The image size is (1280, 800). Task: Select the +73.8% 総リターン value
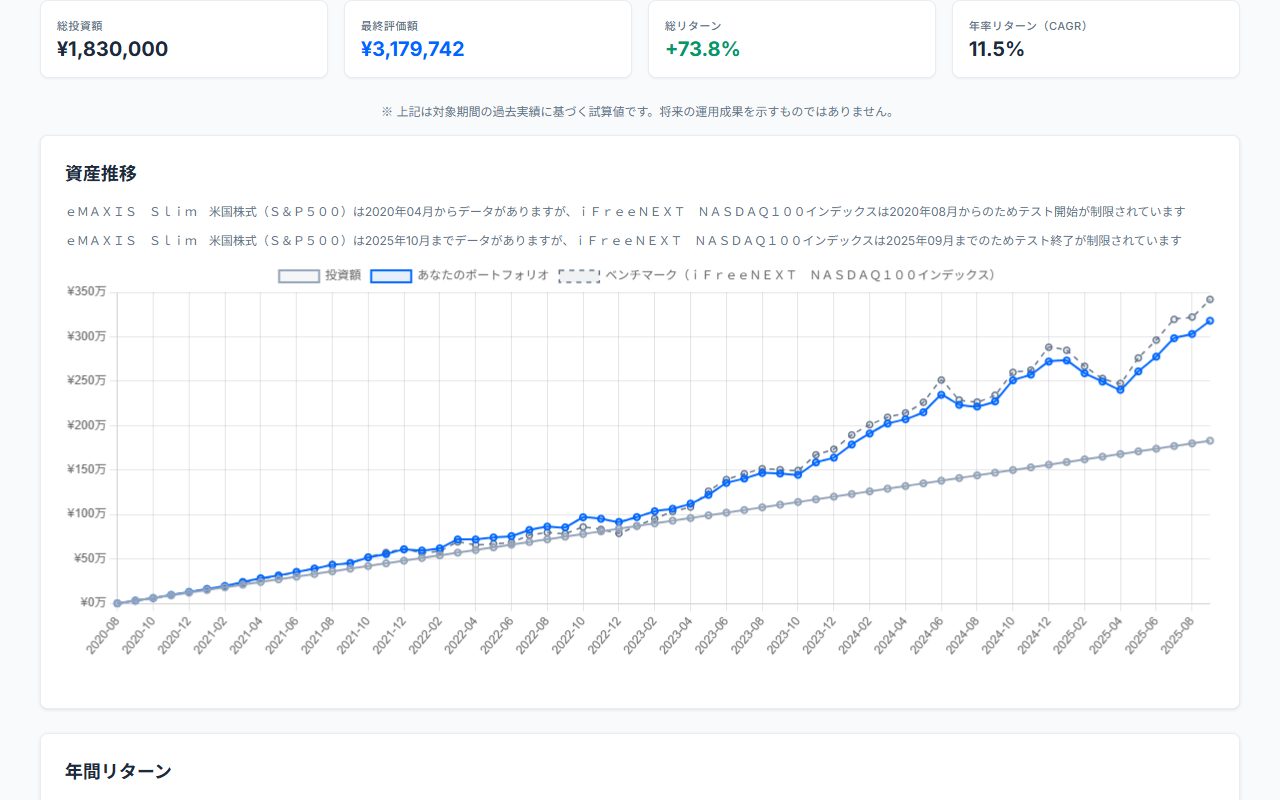click(x=703, y=47)
